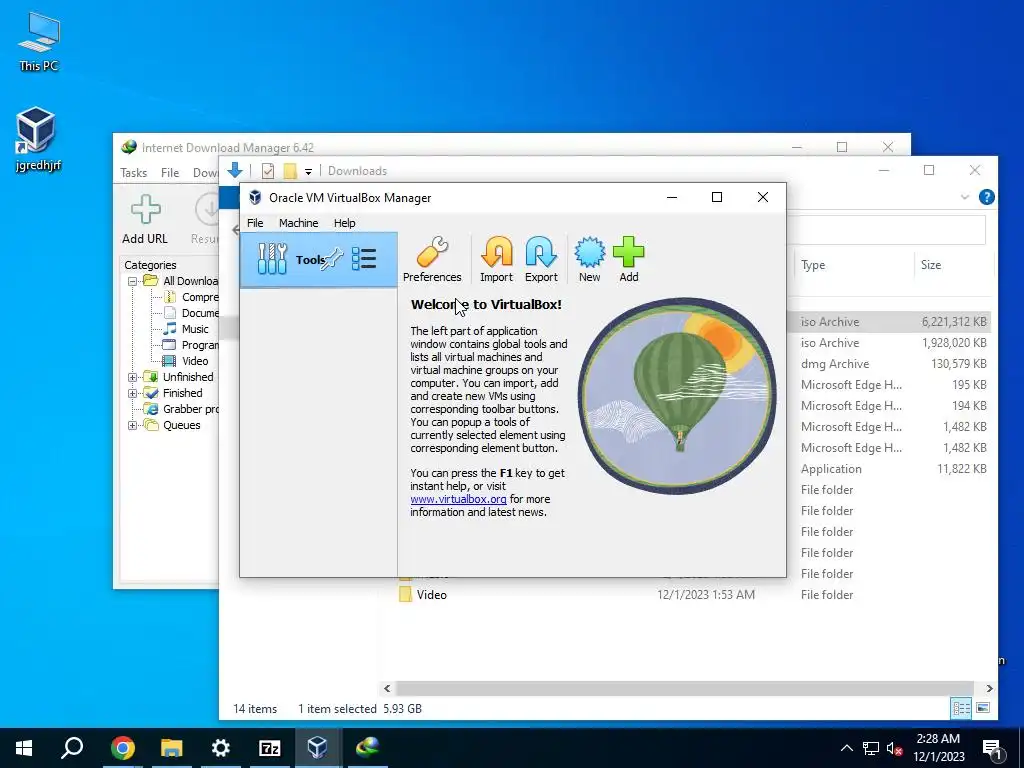Select the Tools item in VirtualBox sidebar
This screenshot has height=768, width=1024.
click(319, 259)
